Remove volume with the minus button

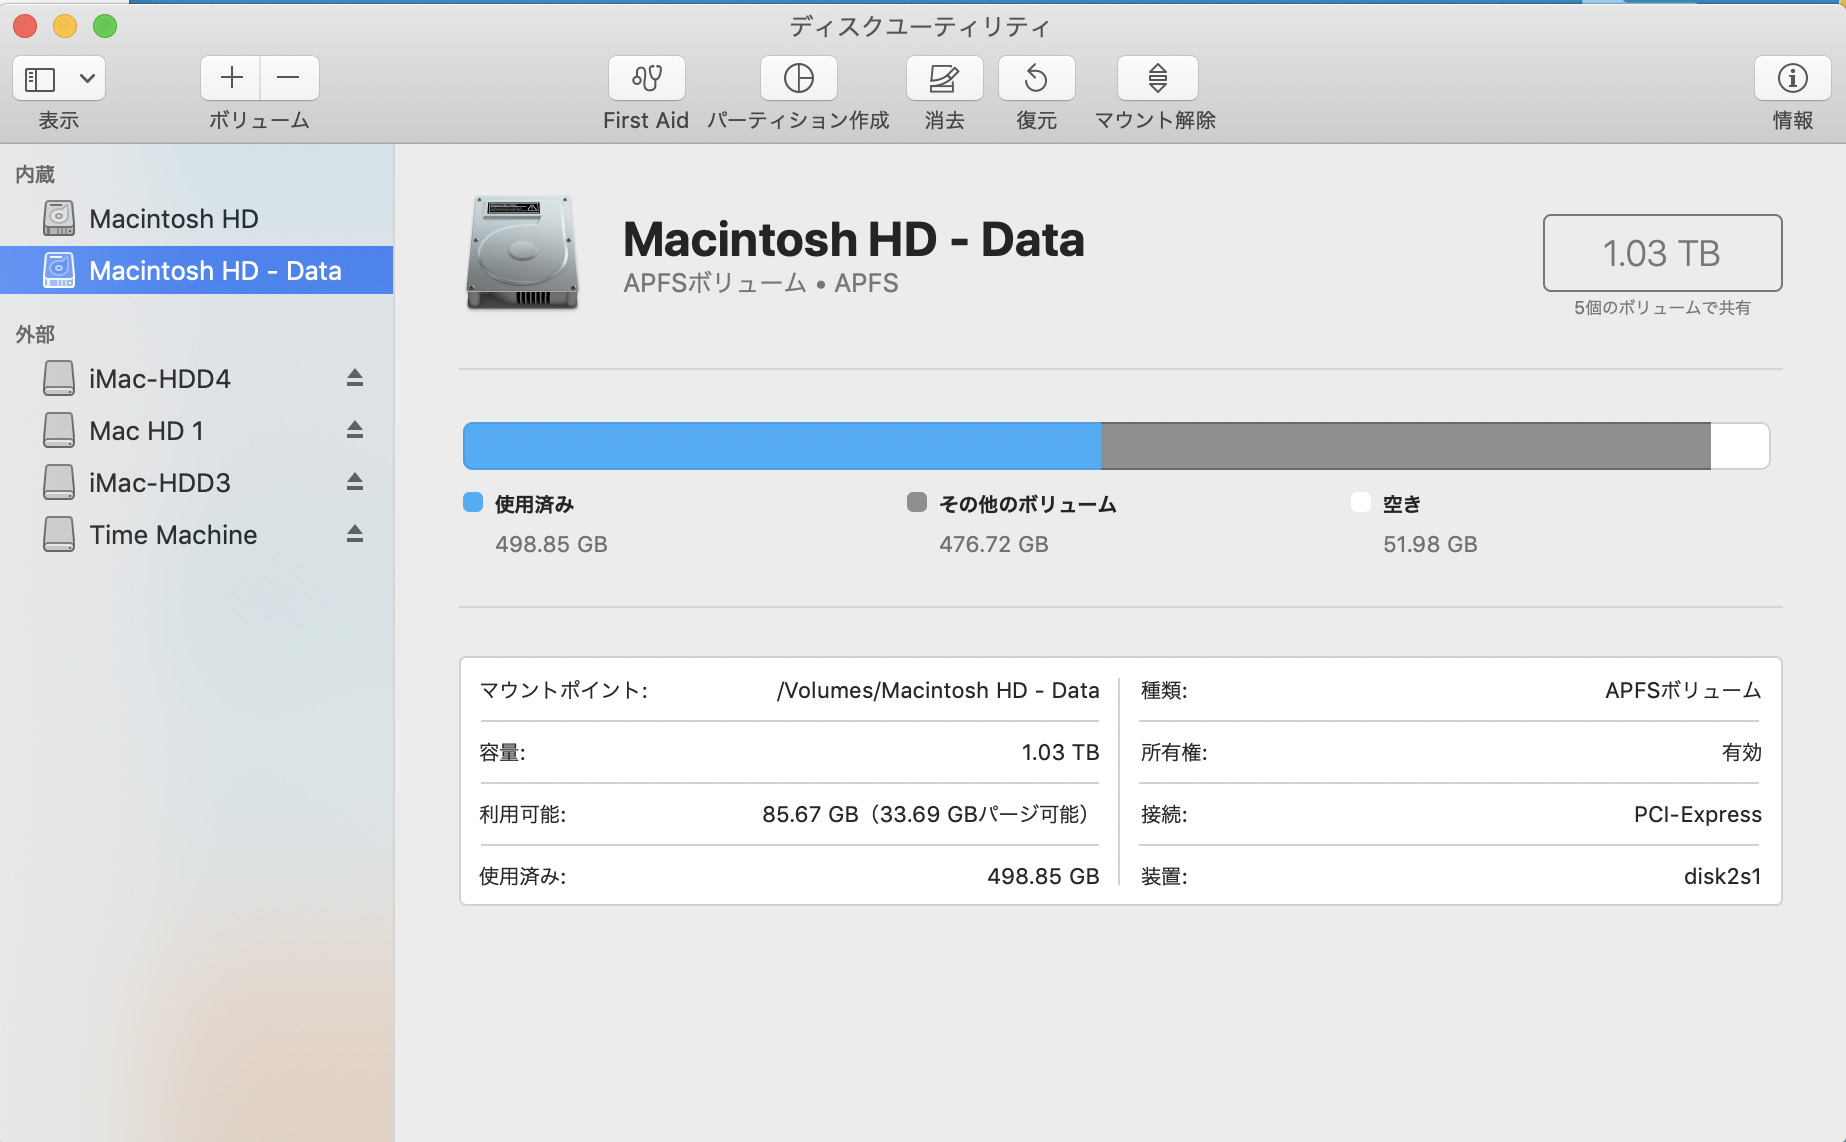tap(289, 78)
